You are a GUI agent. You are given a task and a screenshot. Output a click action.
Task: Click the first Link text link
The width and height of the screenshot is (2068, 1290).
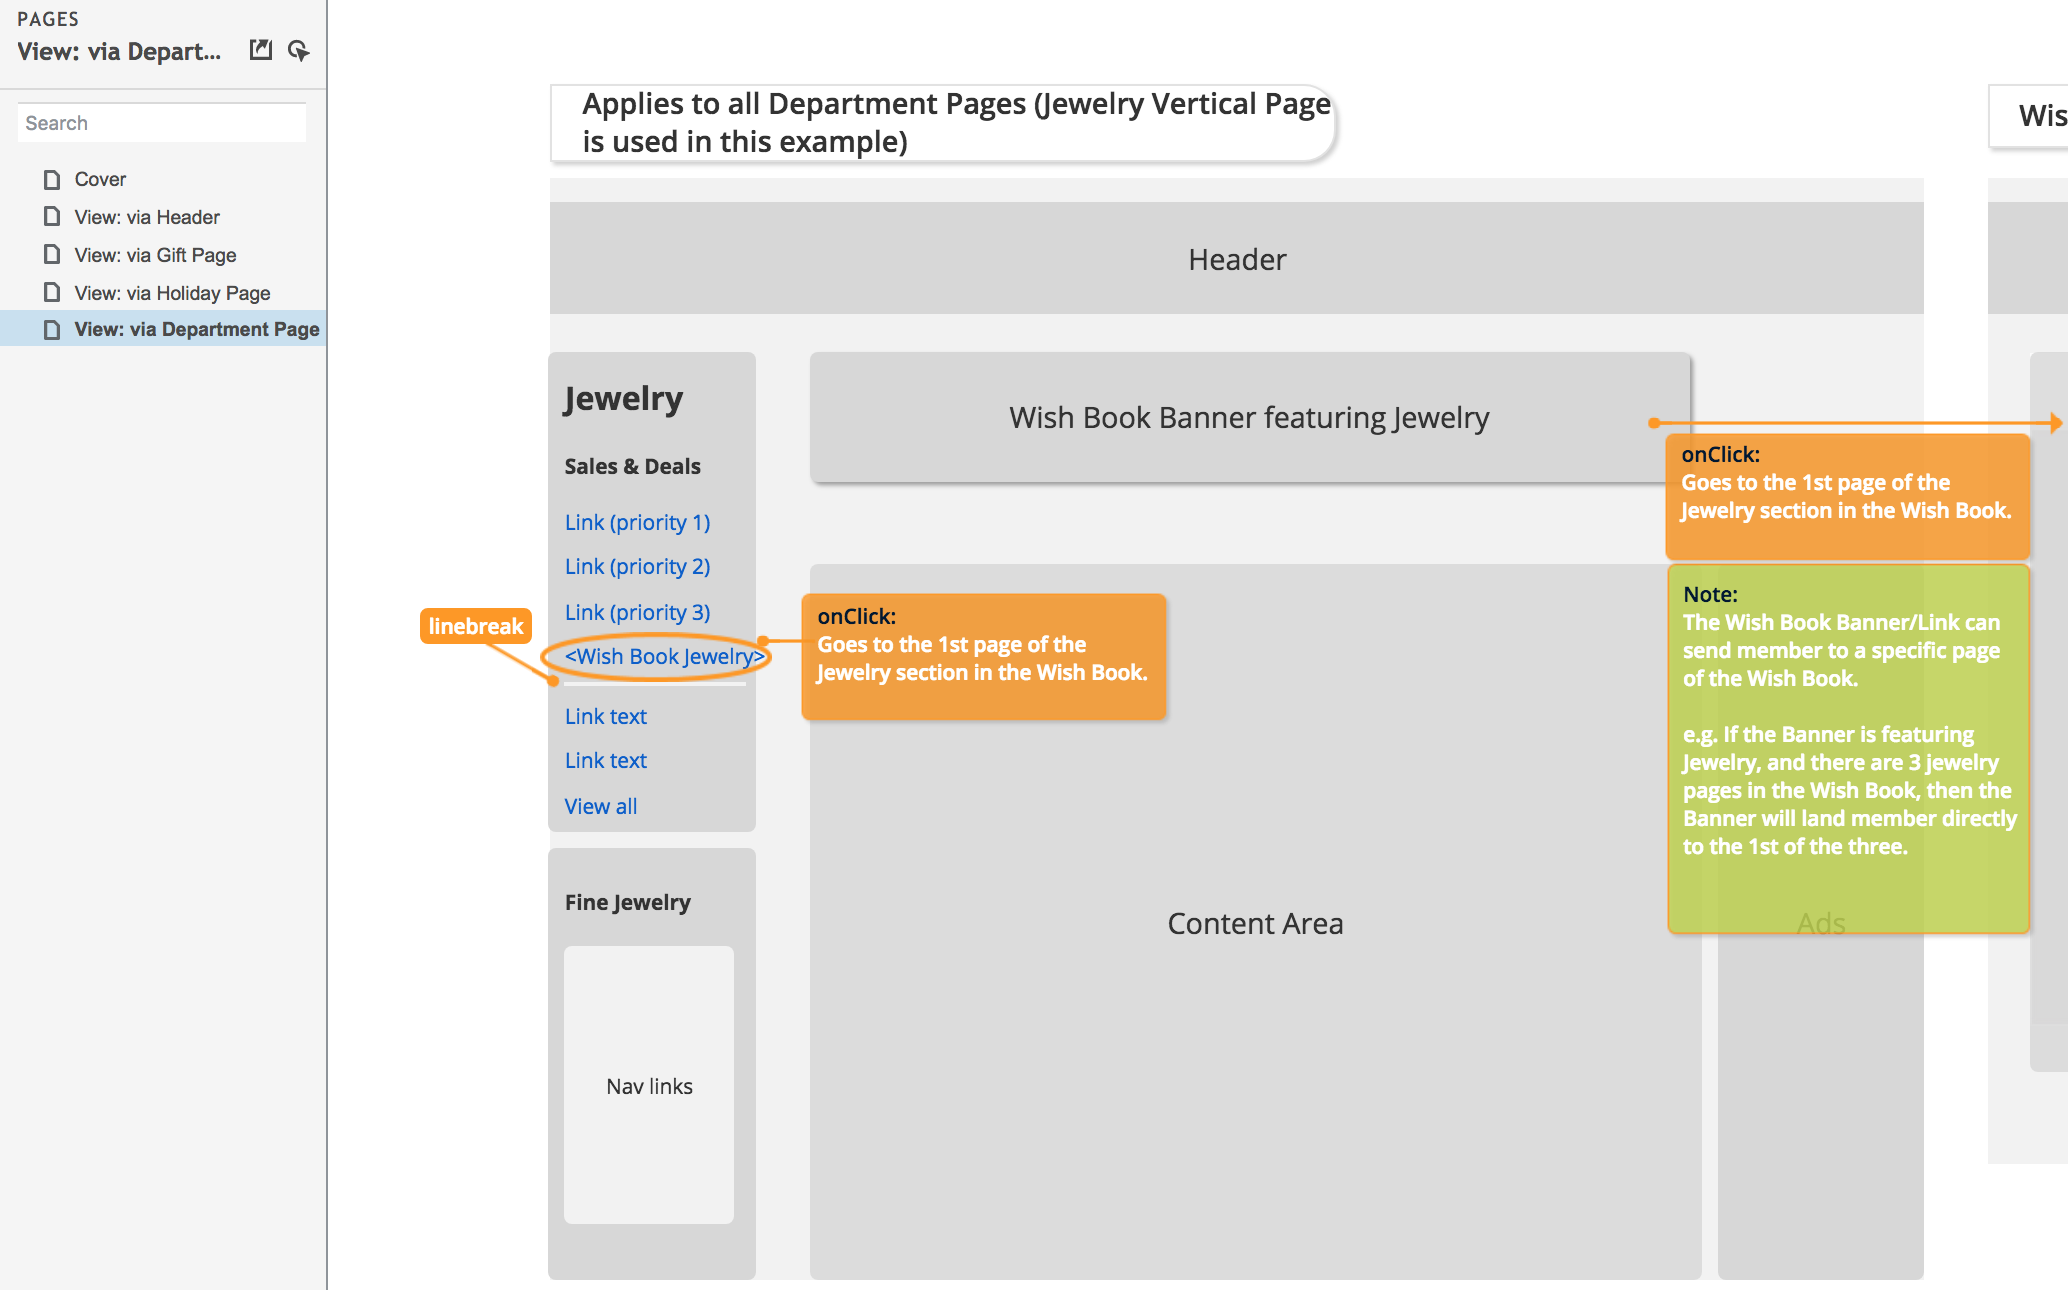click(x=605, y=716)
